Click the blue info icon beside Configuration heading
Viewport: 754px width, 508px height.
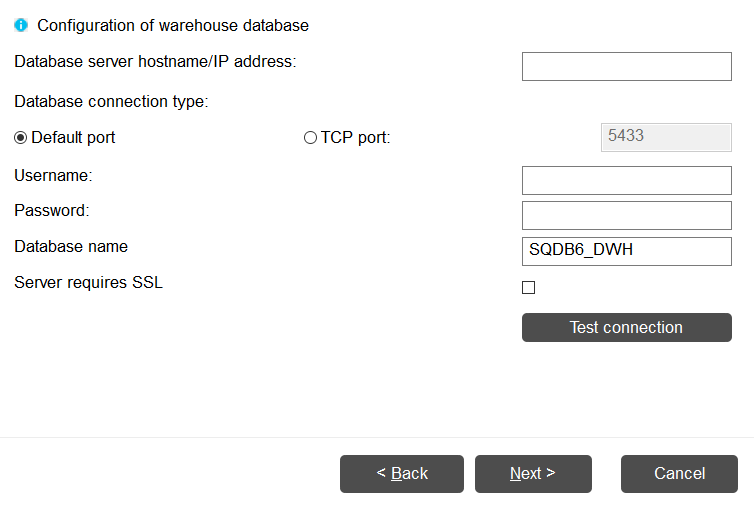click(x=21, y=25)
